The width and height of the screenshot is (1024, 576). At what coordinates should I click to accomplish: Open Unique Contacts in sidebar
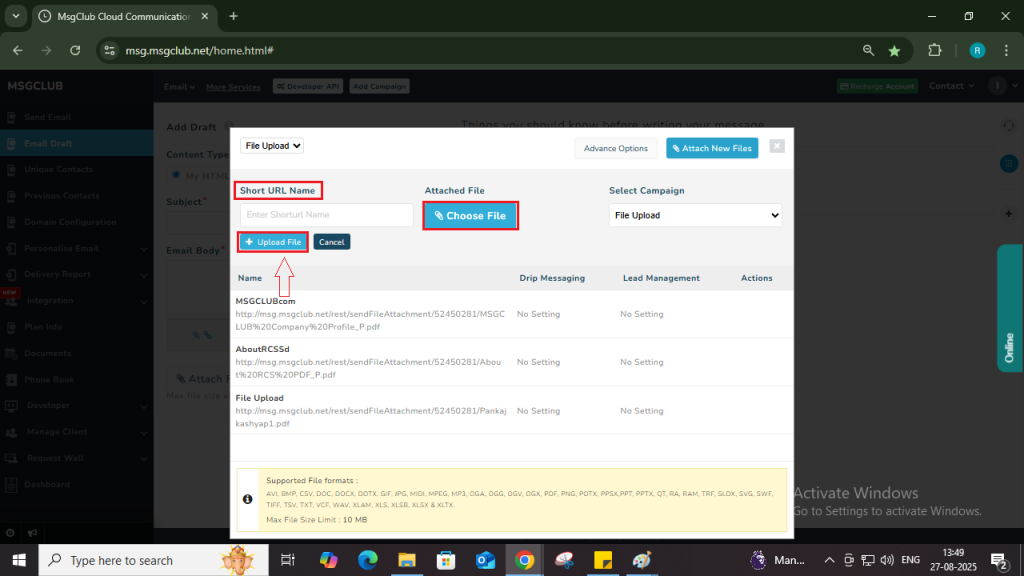[58, 169]
